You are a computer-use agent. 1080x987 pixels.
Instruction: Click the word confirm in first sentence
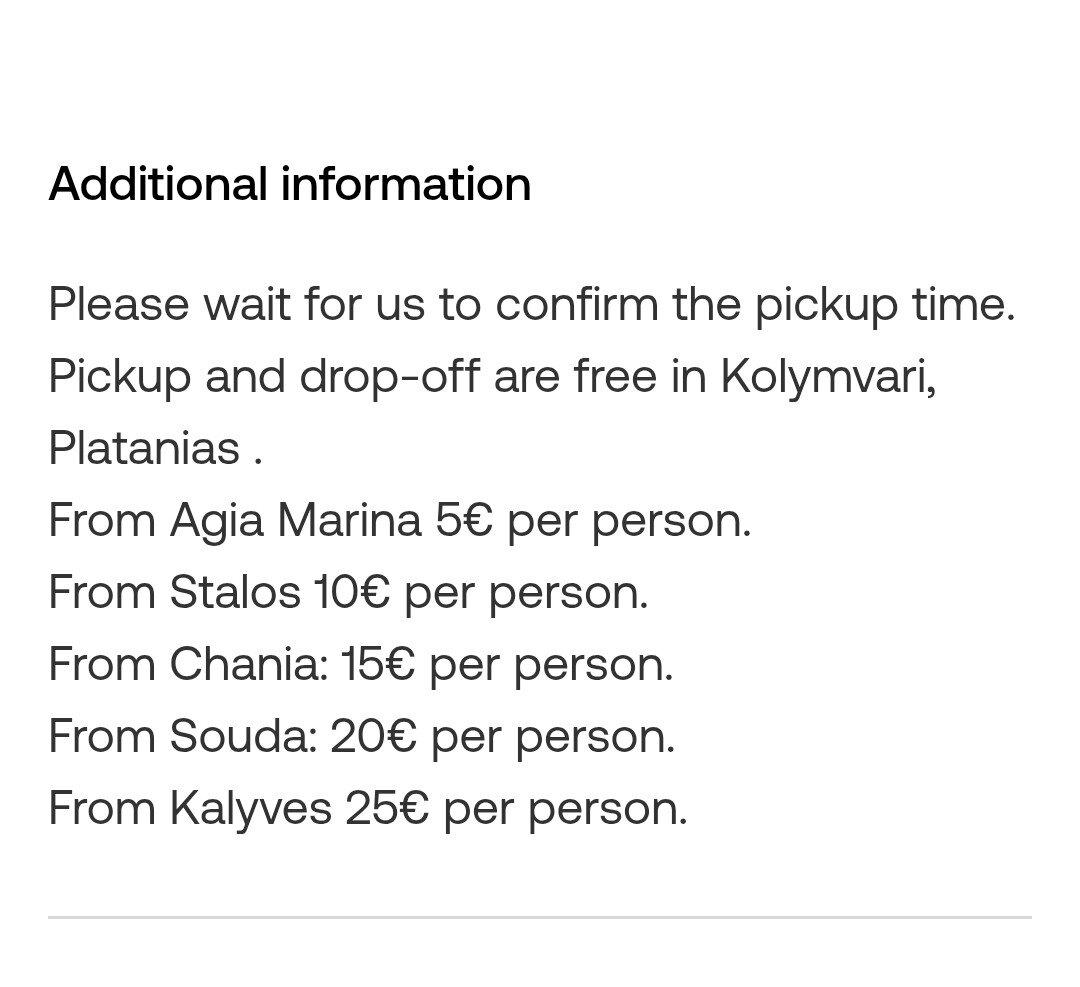[x=577, y=303]
